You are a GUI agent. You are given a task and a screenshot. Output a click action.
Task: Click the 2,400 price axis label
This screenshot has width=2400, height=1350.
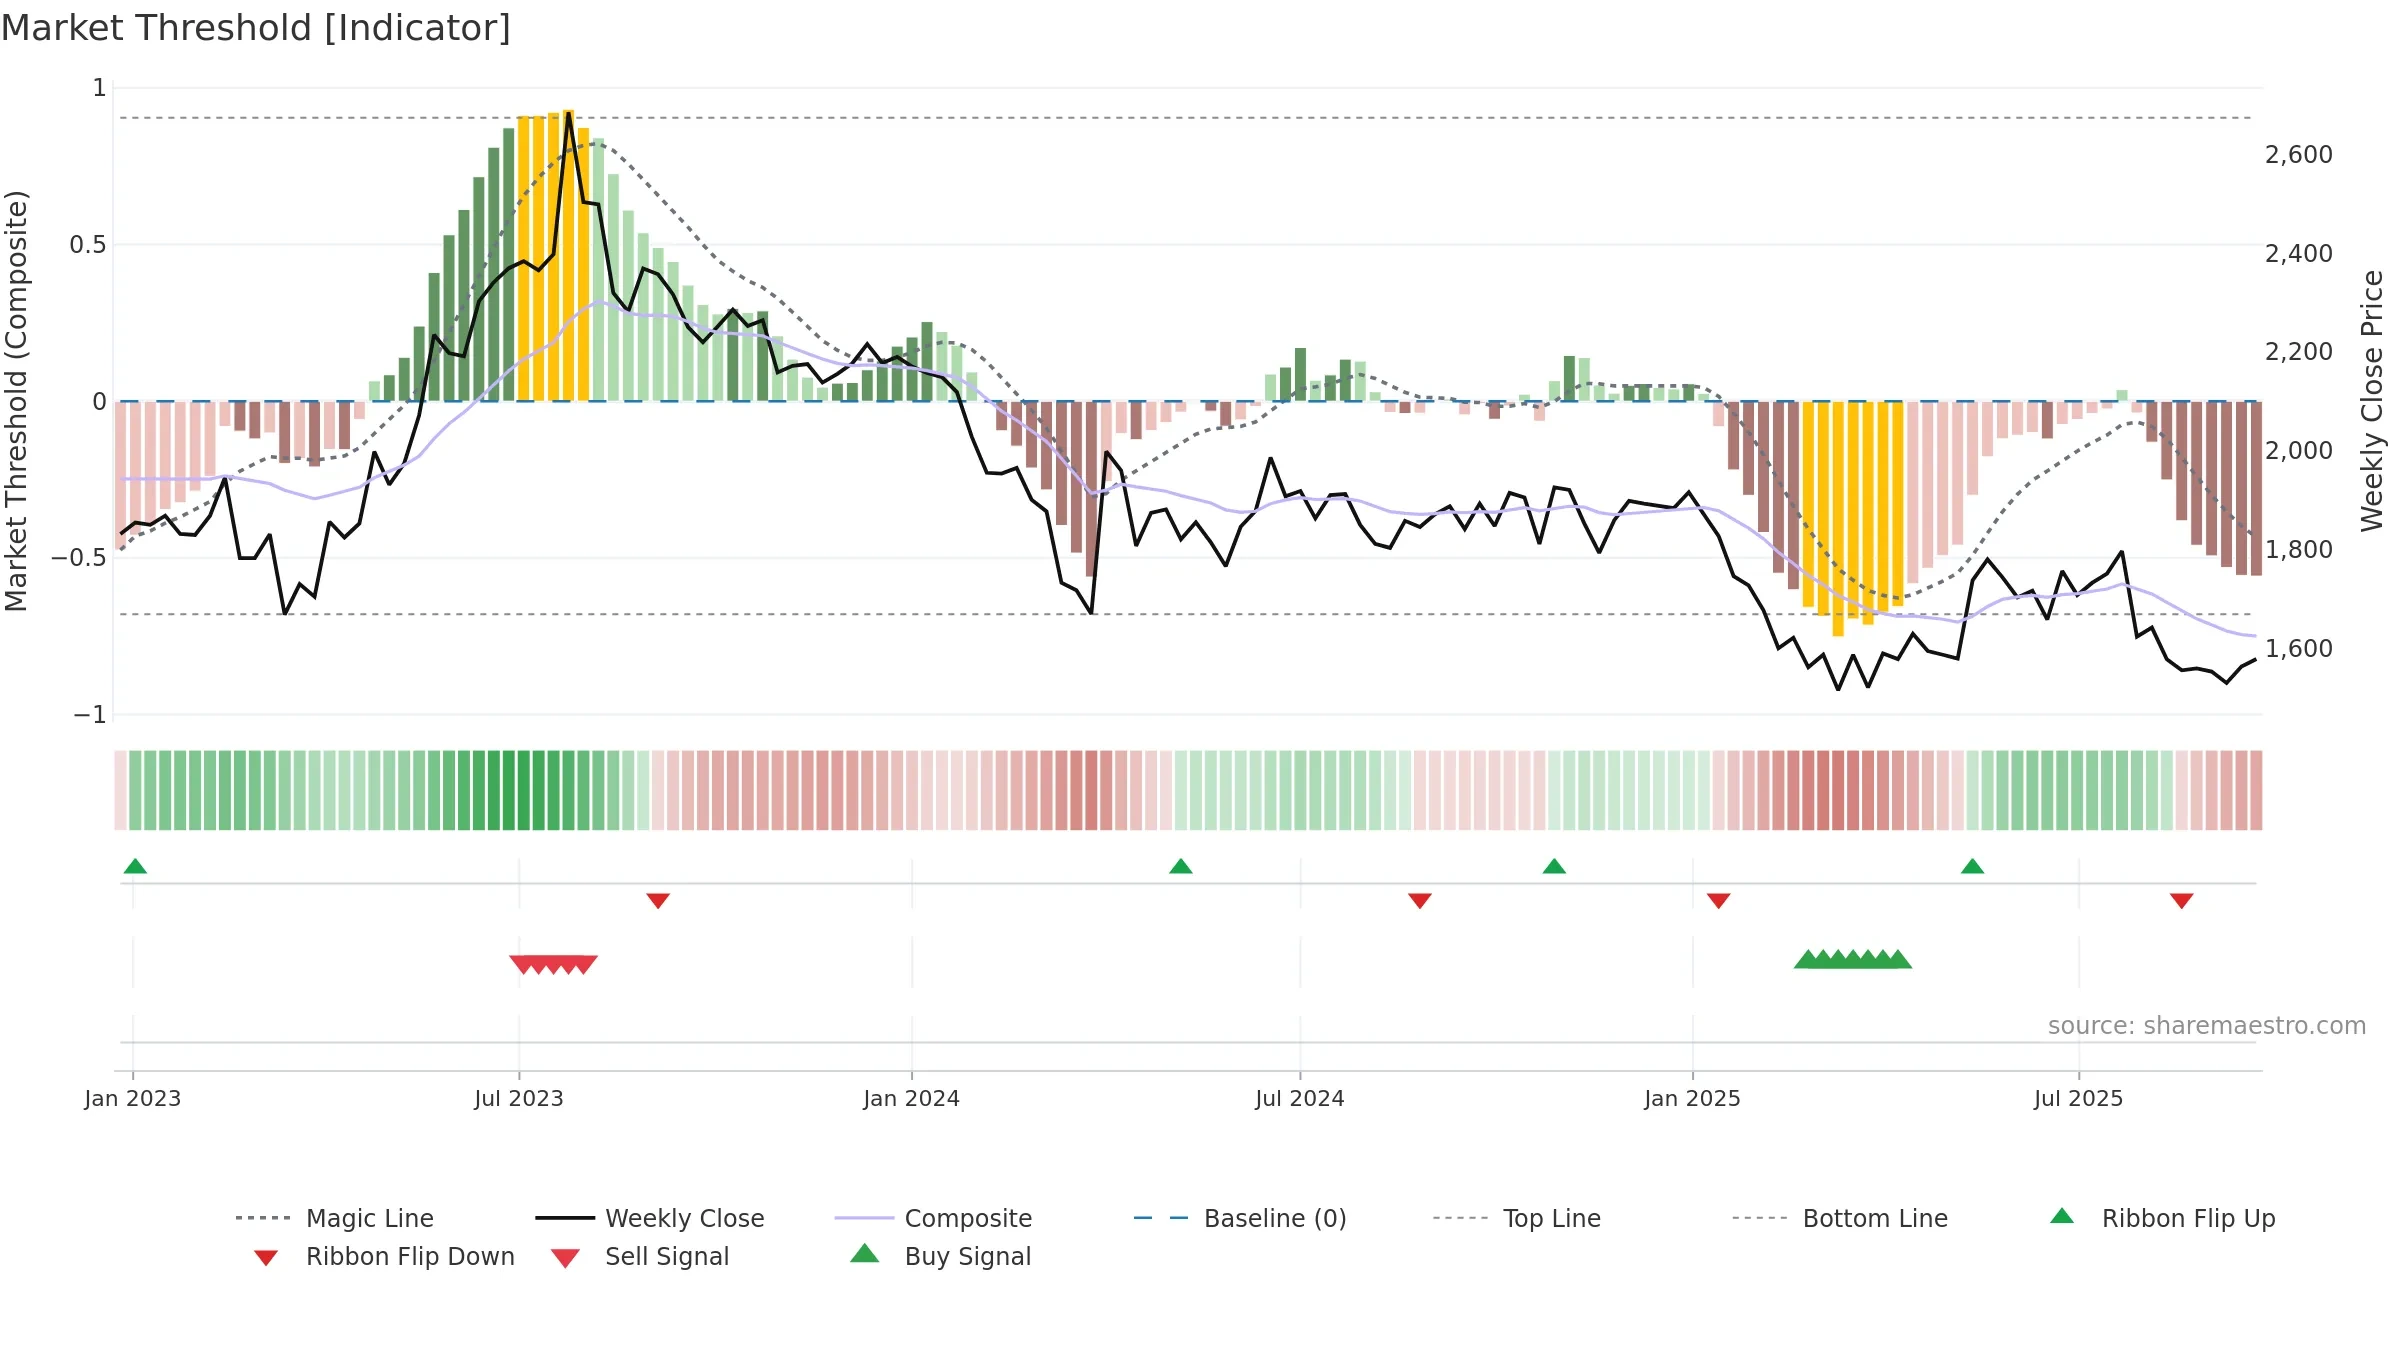click(2299, 254)
